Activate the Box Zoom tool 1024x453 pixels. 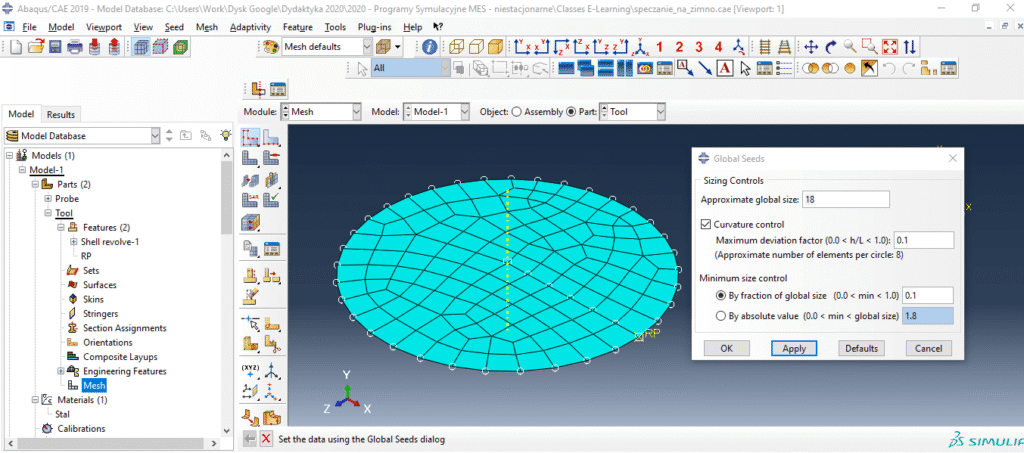(870, 47)
